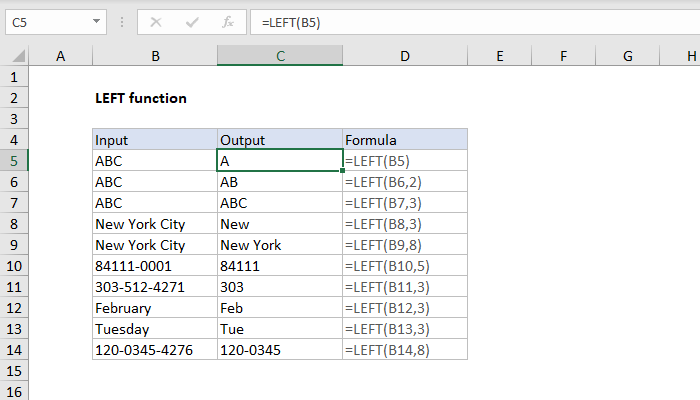Viewport: 700px width, 400px height.
Task: Click the insert function fx icon
Action: (x=228, y=20)
